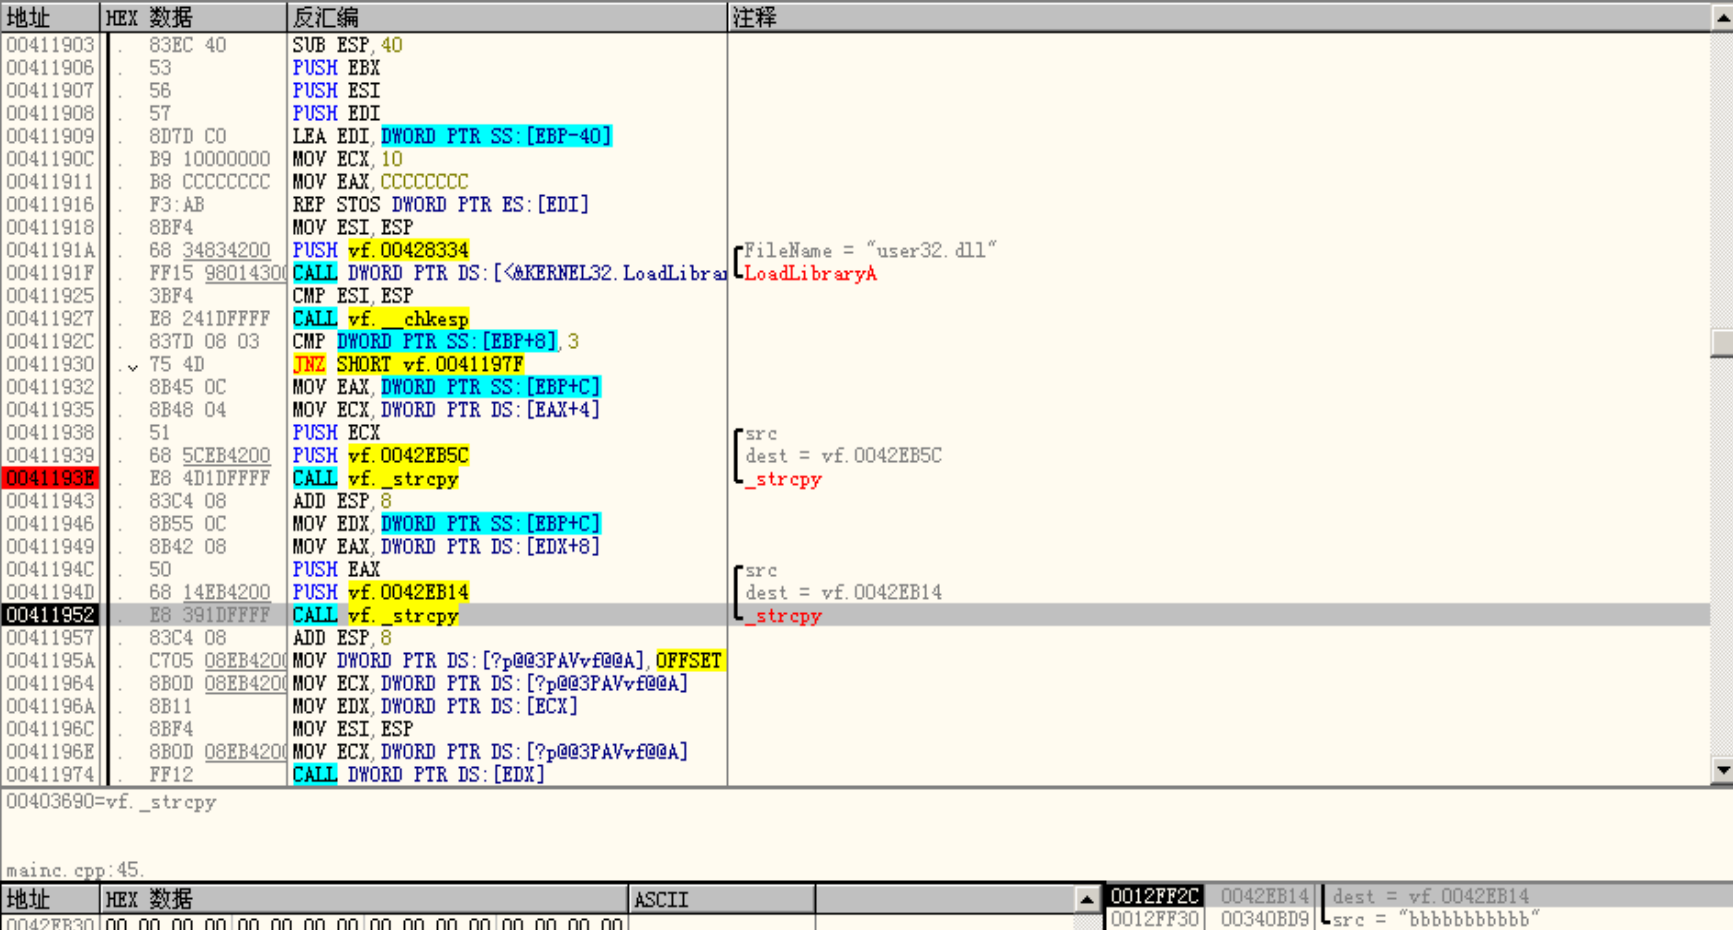Select the PUSH EAX instruction
The width and height of the screenshot is (1733, 930).
click(x=336, y=569)
